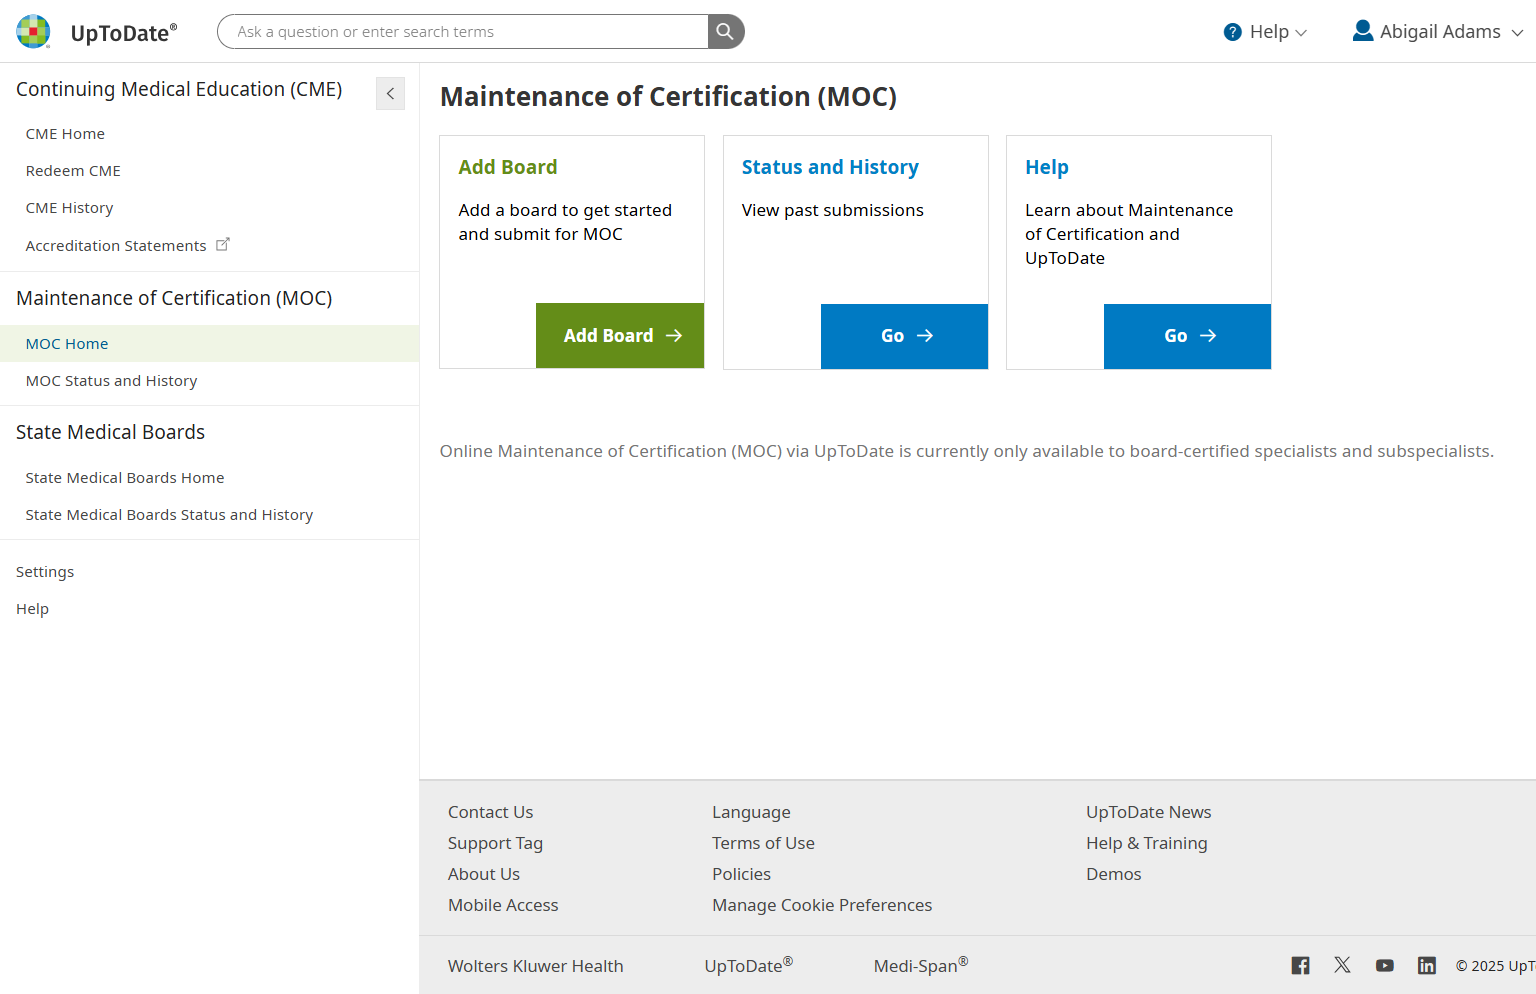Open Redeem CME in sidebar
Screen dimensions: 1536x994
tap(73, 171)
